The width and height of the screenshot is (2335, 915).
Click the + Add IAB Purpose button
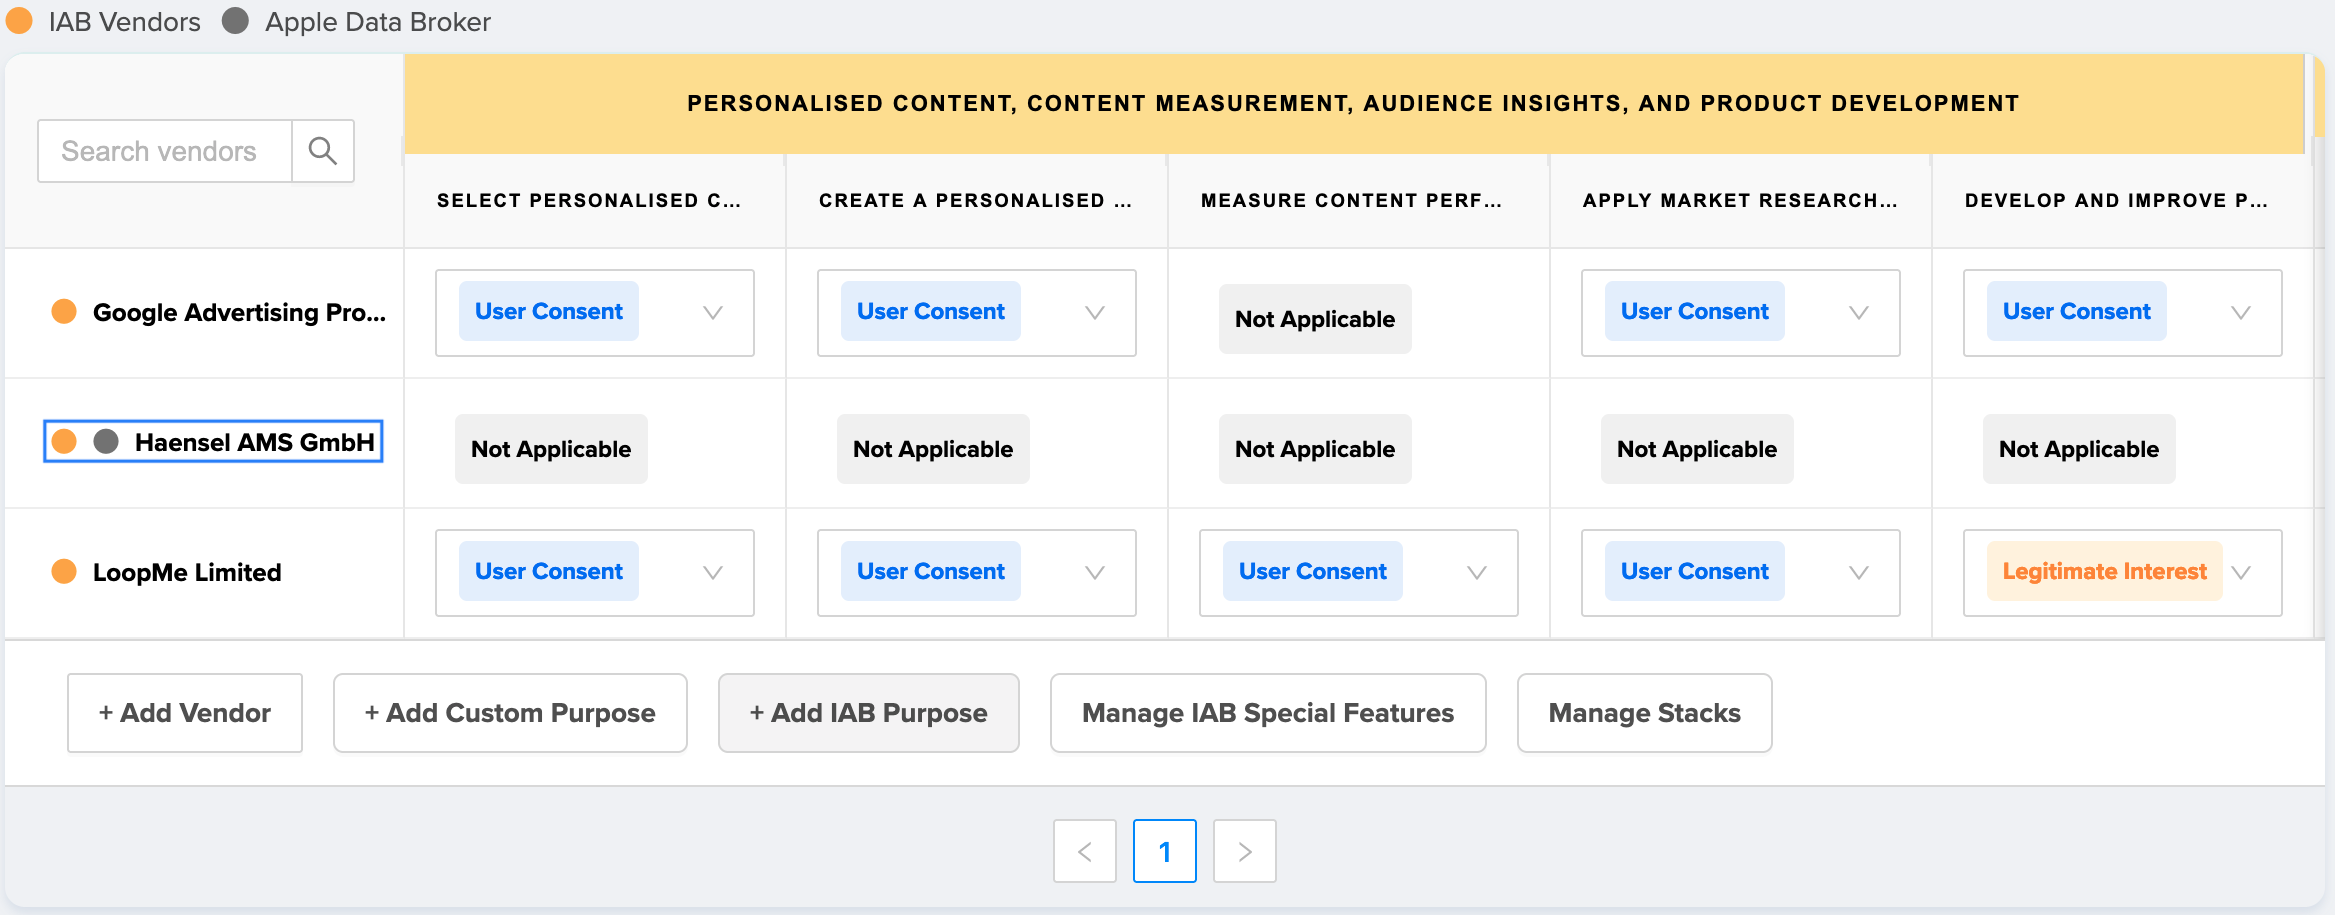coord(869,713)
